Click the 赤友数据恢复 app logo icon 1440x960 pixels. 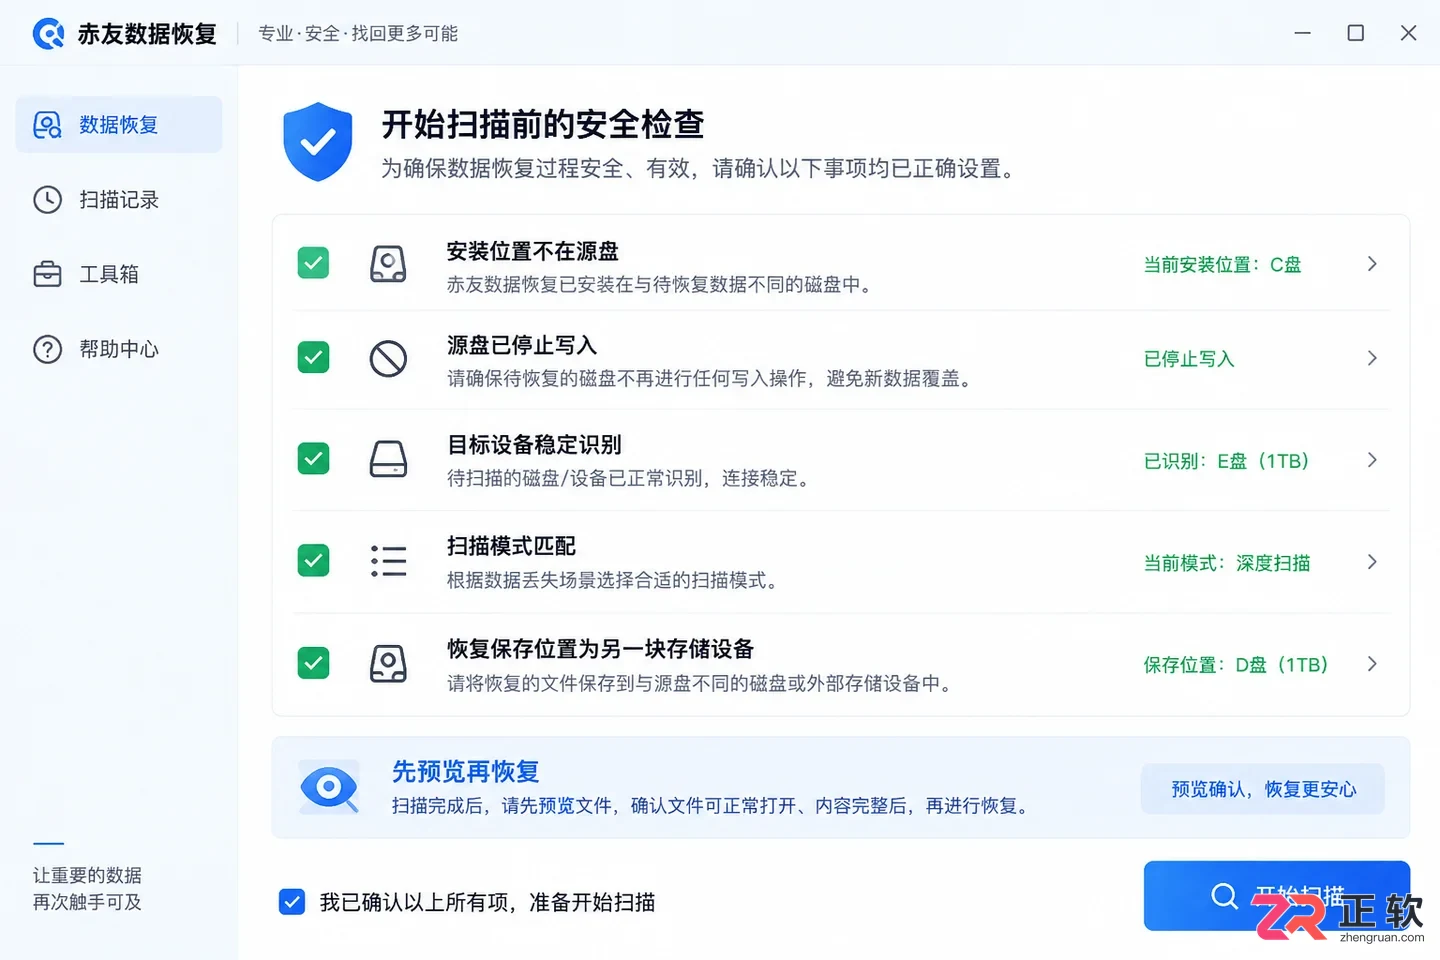[x=48, y=33]
